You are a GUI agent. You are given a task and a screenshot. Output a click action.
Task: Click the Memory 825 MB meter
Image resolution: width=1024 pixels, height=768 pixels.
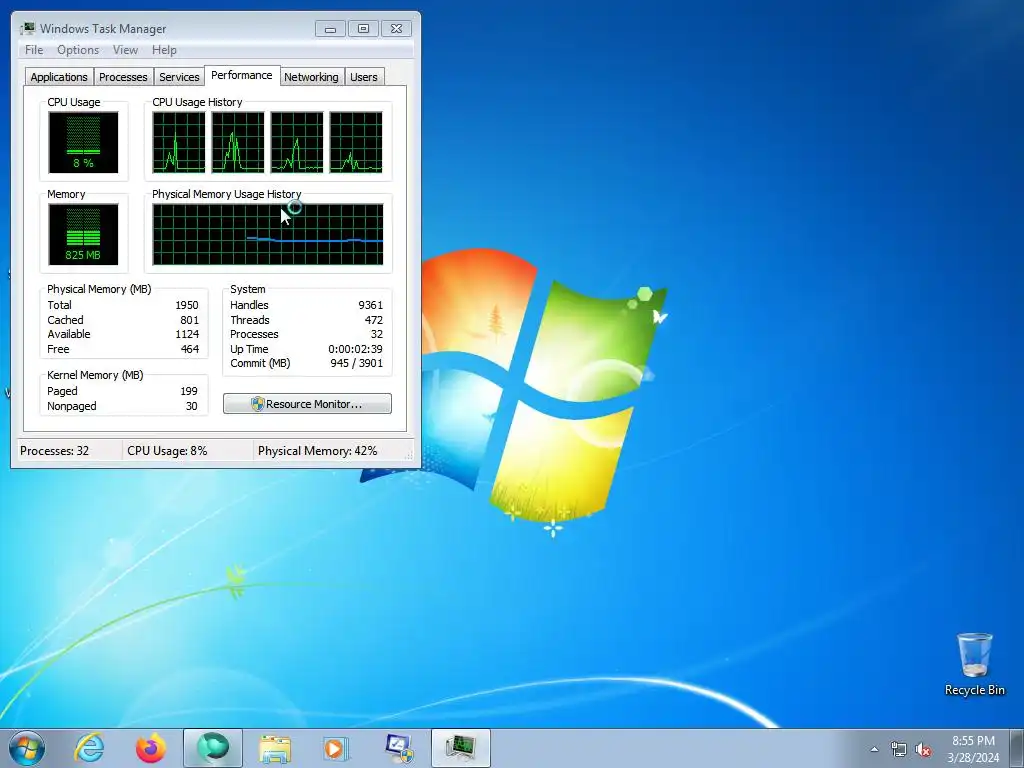pyautogui.click(x=83, y=234)
